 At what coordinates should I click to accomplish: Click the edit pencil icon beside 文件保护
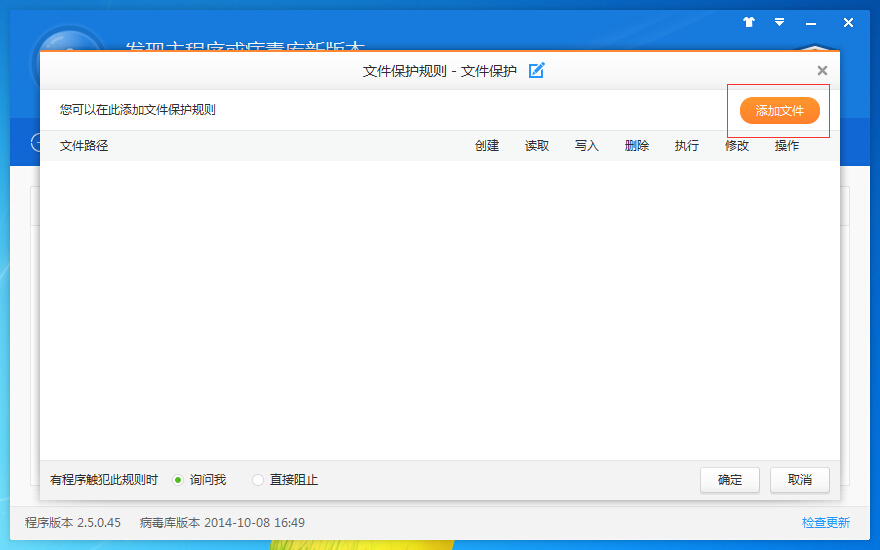[537, 70]
